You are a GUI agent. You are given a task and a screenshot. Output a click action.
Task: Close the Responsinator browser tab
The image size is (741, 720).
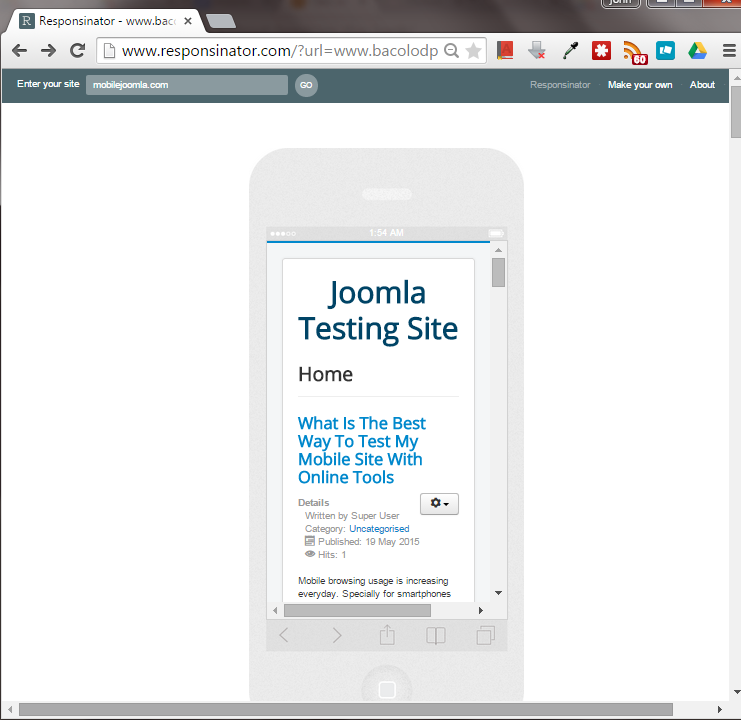click(188, 21)
